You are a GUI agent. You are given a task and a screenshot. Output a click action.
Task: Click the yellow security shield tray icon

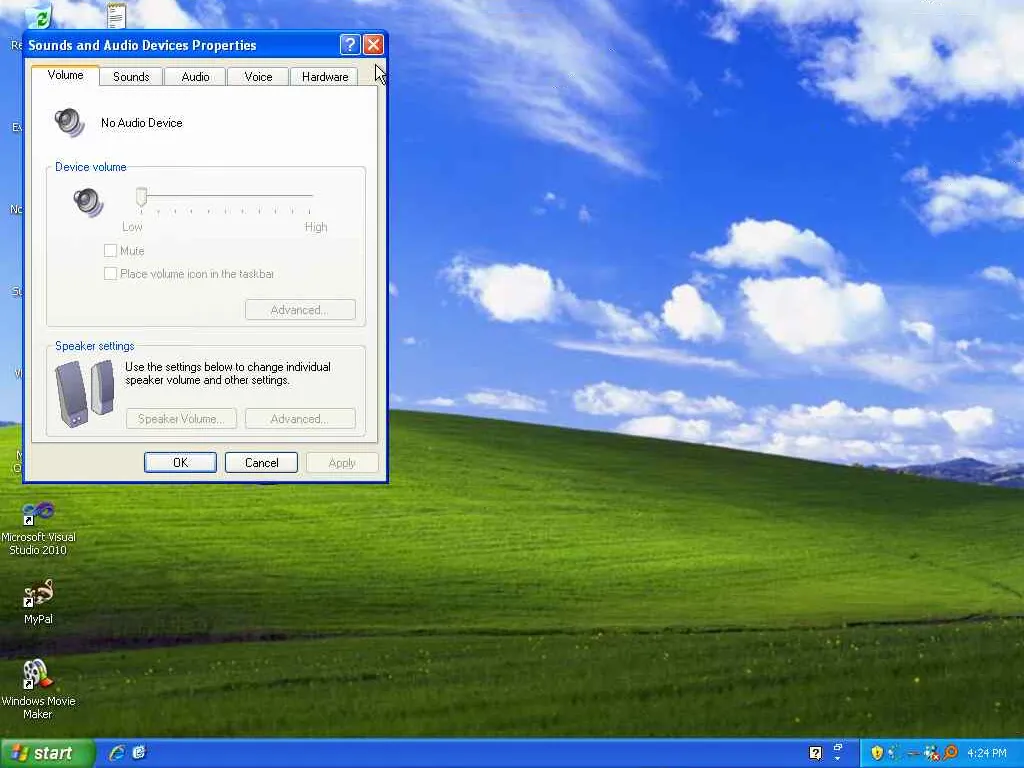[x=876, y=753]
